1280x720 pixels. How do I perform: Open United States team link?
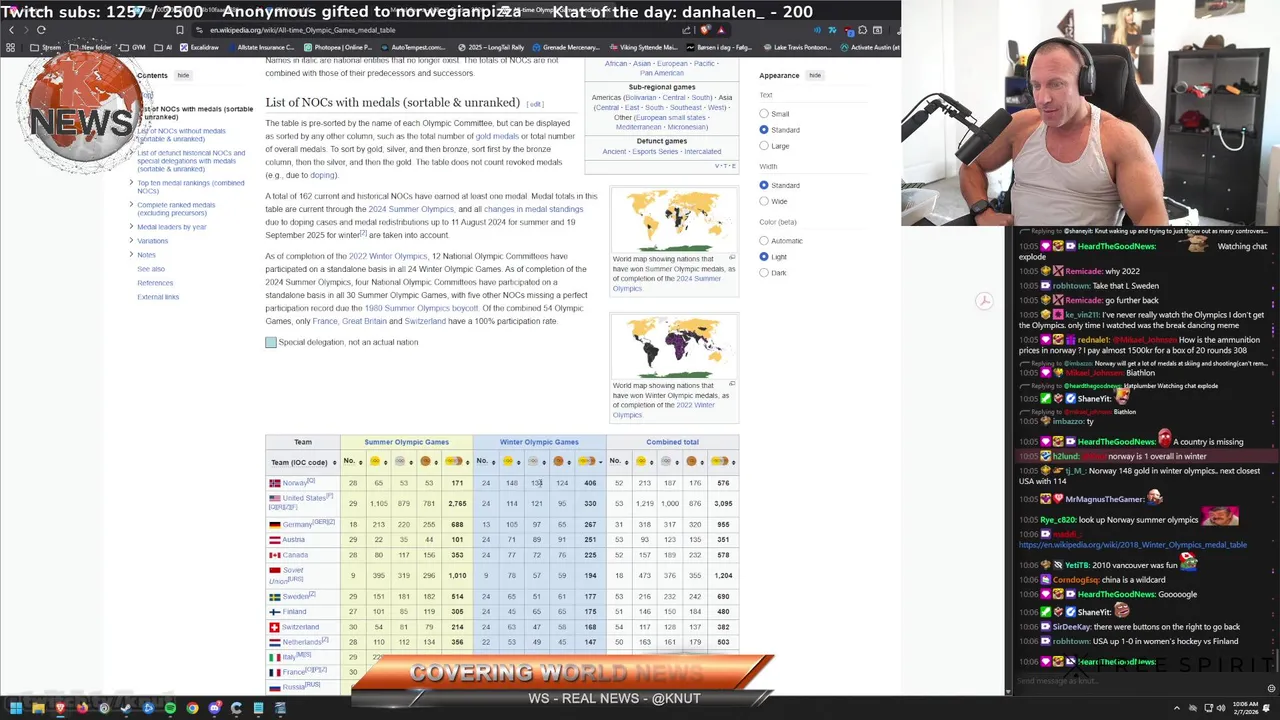click(x=304, y=497)
